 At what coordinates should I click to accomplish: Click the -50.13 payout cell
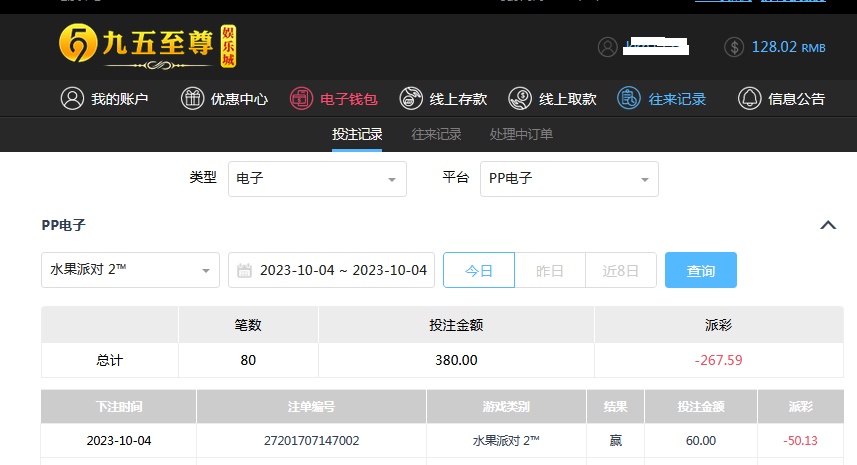800,440
